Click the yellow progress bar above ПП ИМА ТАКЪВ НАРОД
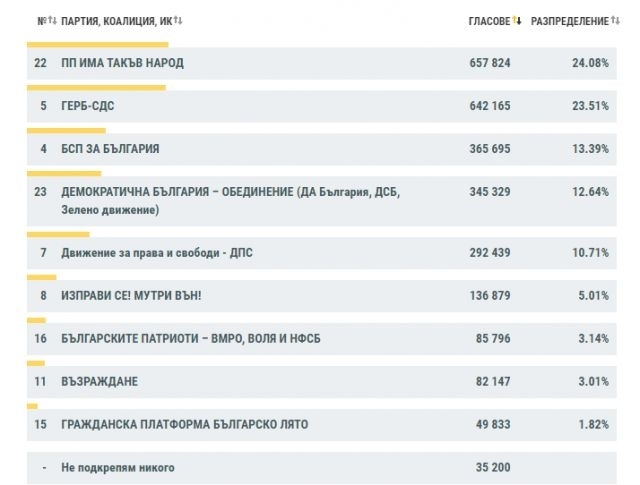Viewport: 640px width, 485px height. point(97,44)
